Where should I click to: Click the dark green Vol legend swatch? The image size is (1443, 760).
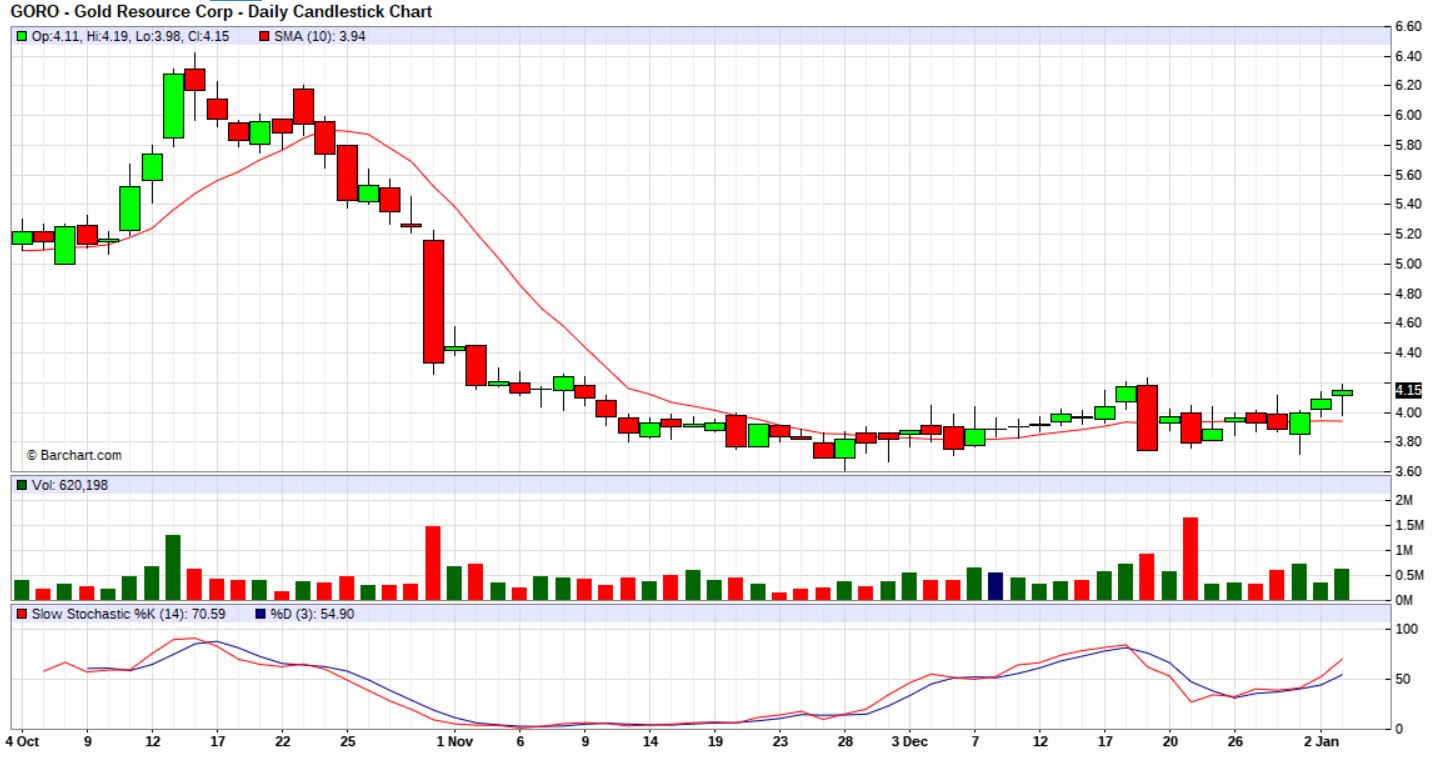tap(22, 485)
